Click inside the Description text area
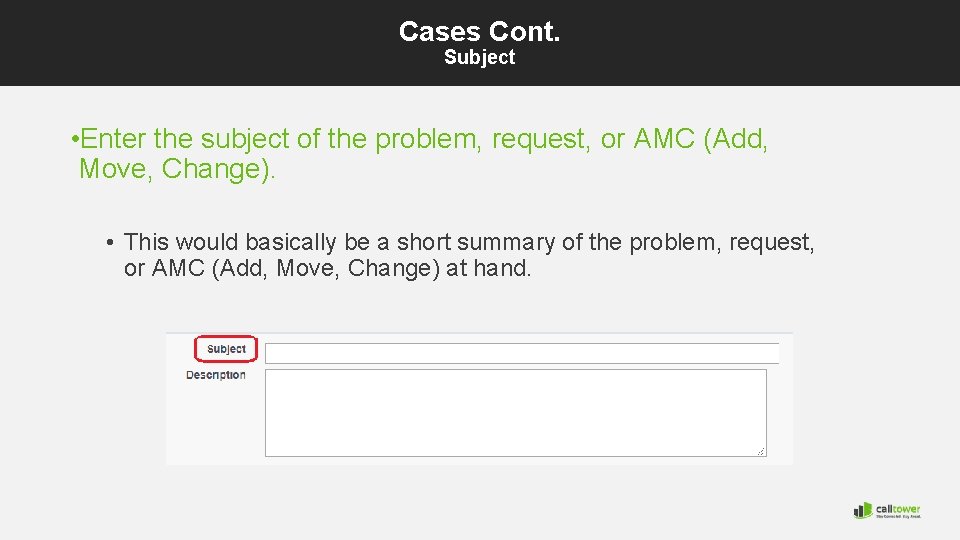Image resolution: width=960 pixels, height=540 pixels. pyautogui.click(x=515, y=412)
